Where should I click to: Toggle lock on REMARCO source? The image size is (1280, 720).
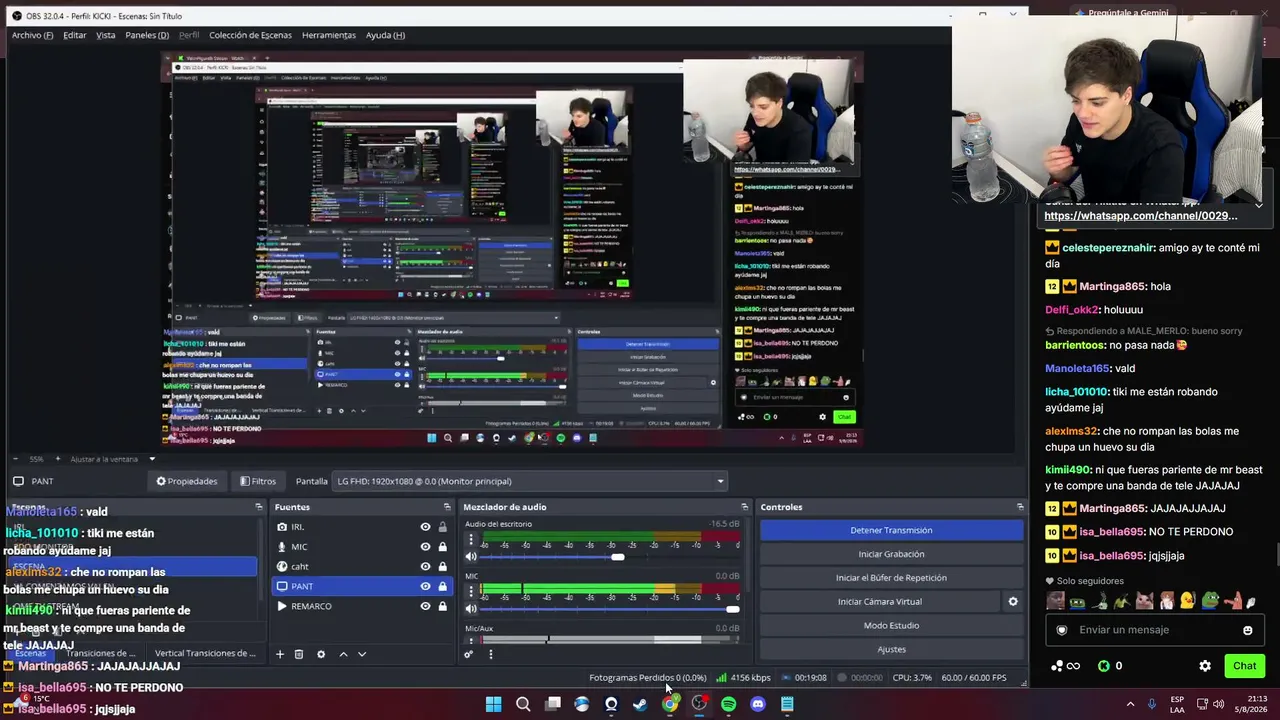tap(442, 606)
